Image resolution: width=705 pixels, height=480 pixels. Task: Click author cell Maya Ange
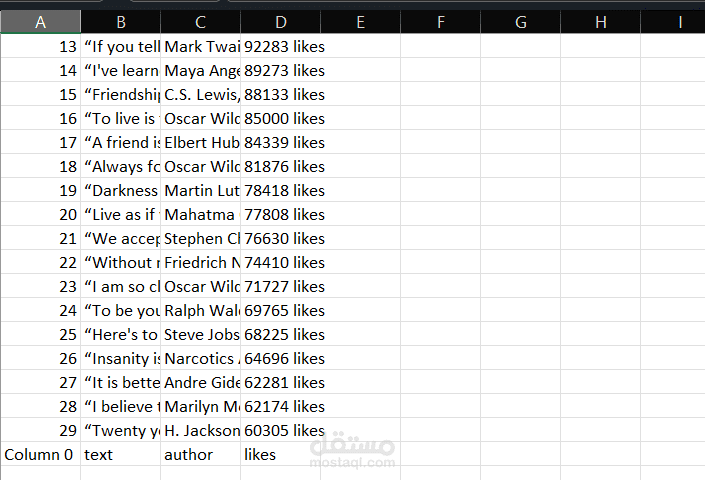pyautogui.click(x=201, y=70)
